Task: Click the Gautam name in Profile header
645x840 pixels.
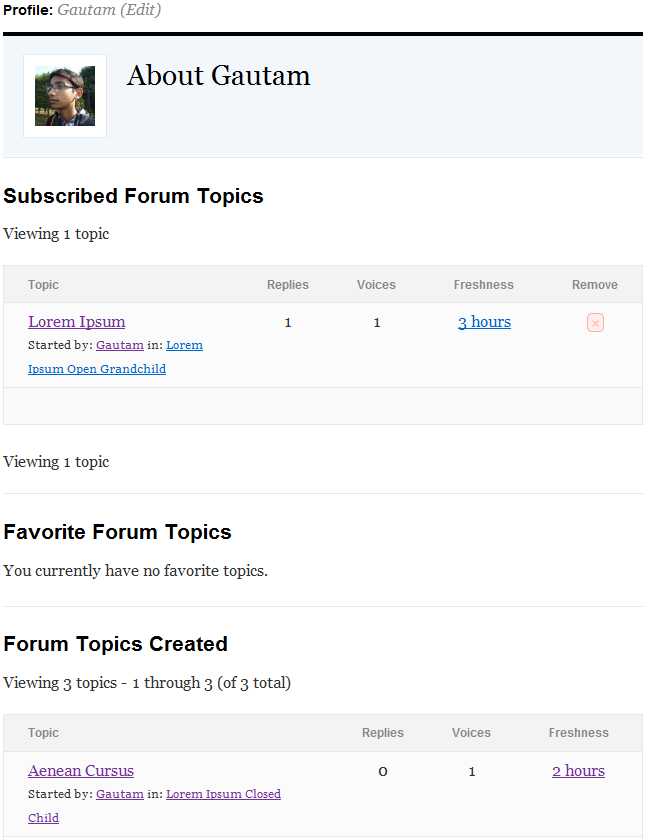Action: [86, 10]
